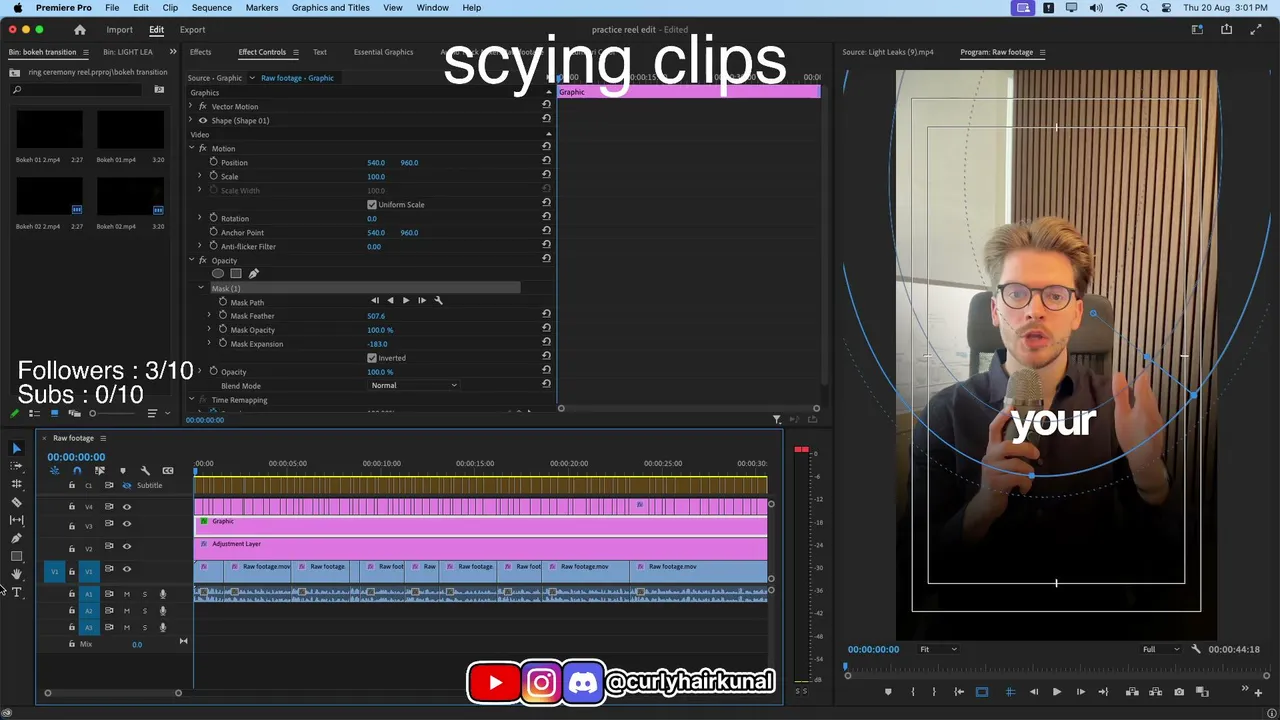Open Source: Light Leaks (9).mp4 tab
Screen dimensions: 1280x720
point(888,52)
